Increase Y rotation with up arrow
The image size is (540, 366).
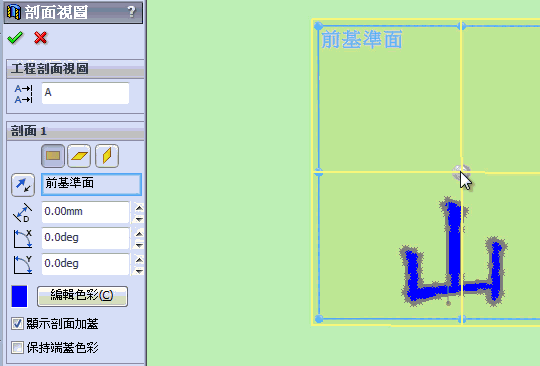[139, 260]
